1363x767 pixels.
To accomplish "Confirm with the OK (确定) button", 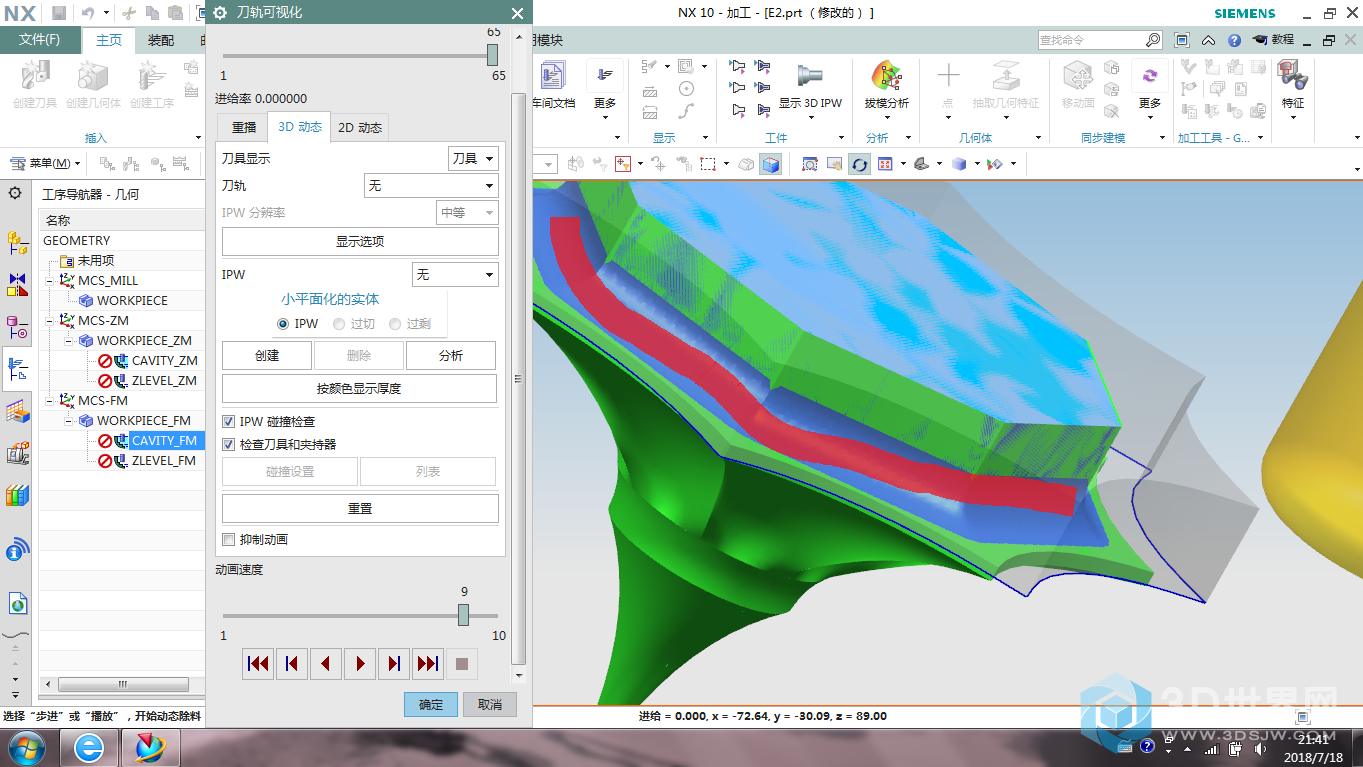I will [x=431, y=704].
